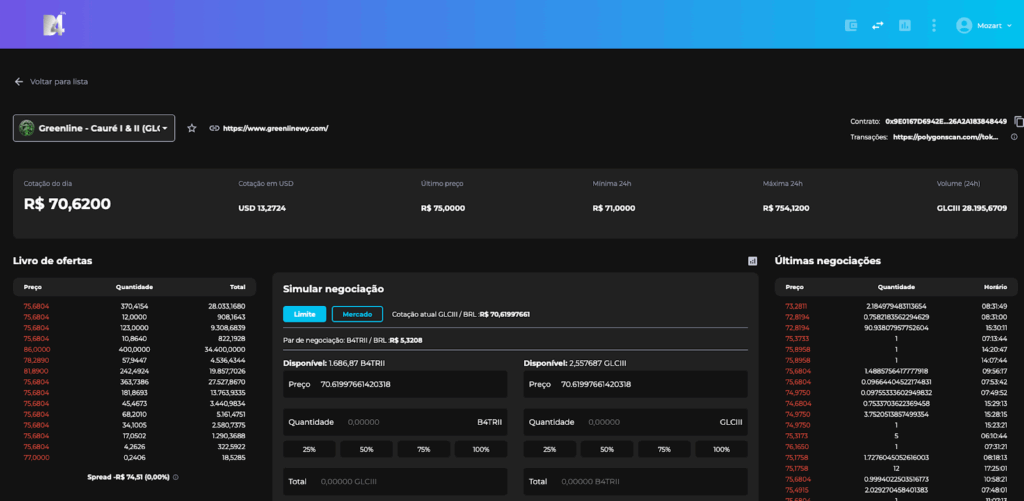Viewport: 1024px width, 501px height.
Task: Select the Limite order type
Action: tap(304, 314)
